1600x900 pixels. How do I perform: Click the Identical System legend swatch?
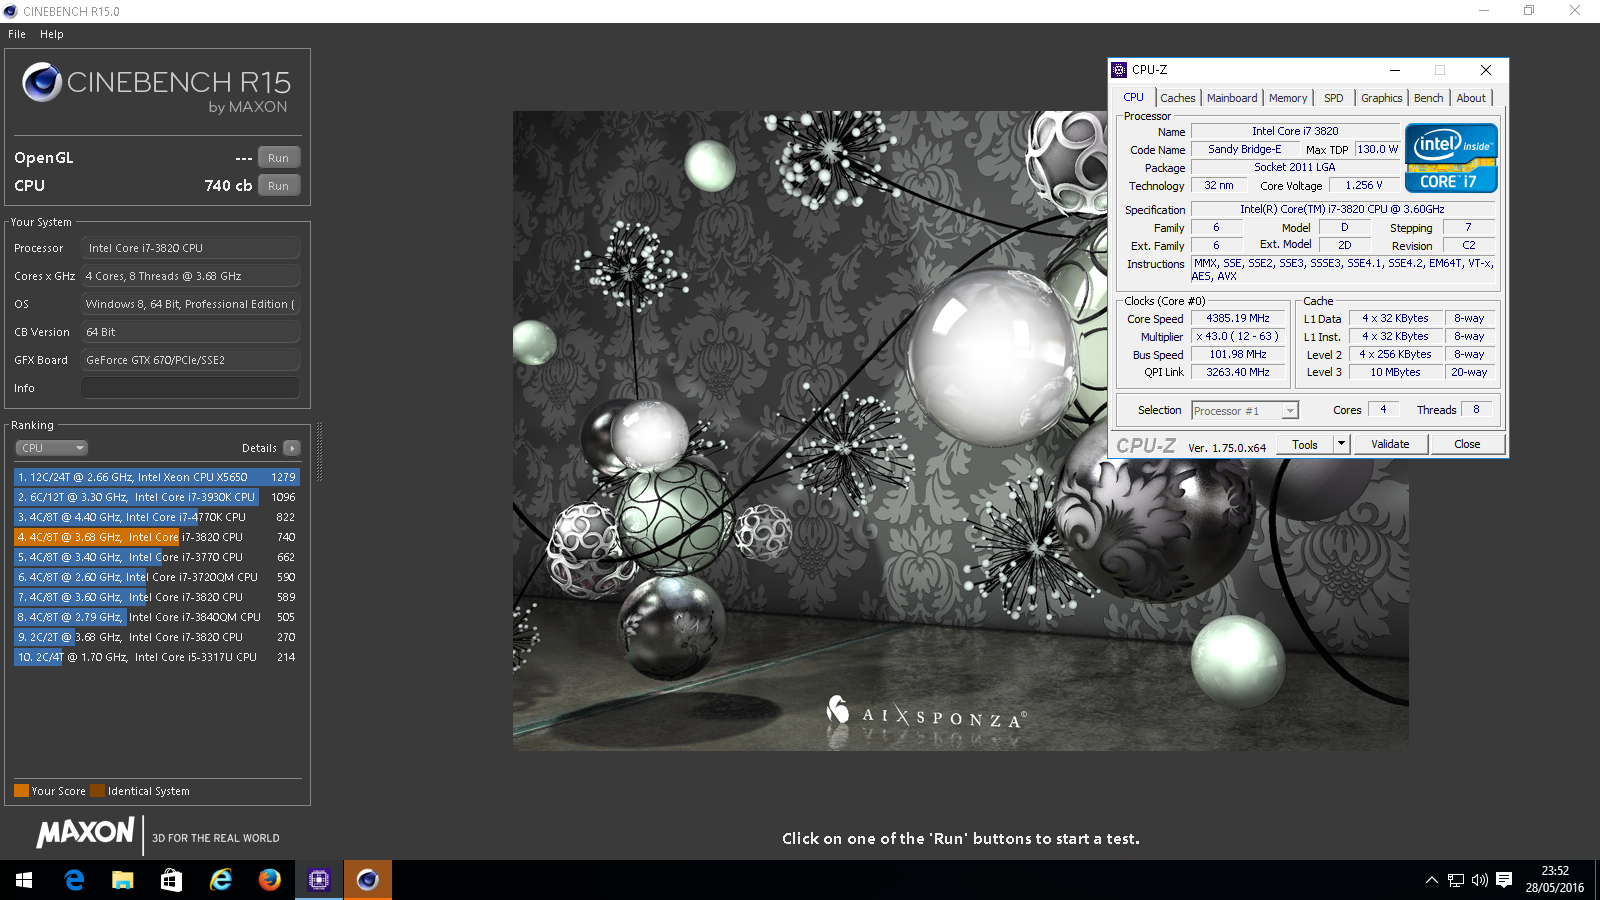[97, 791]
